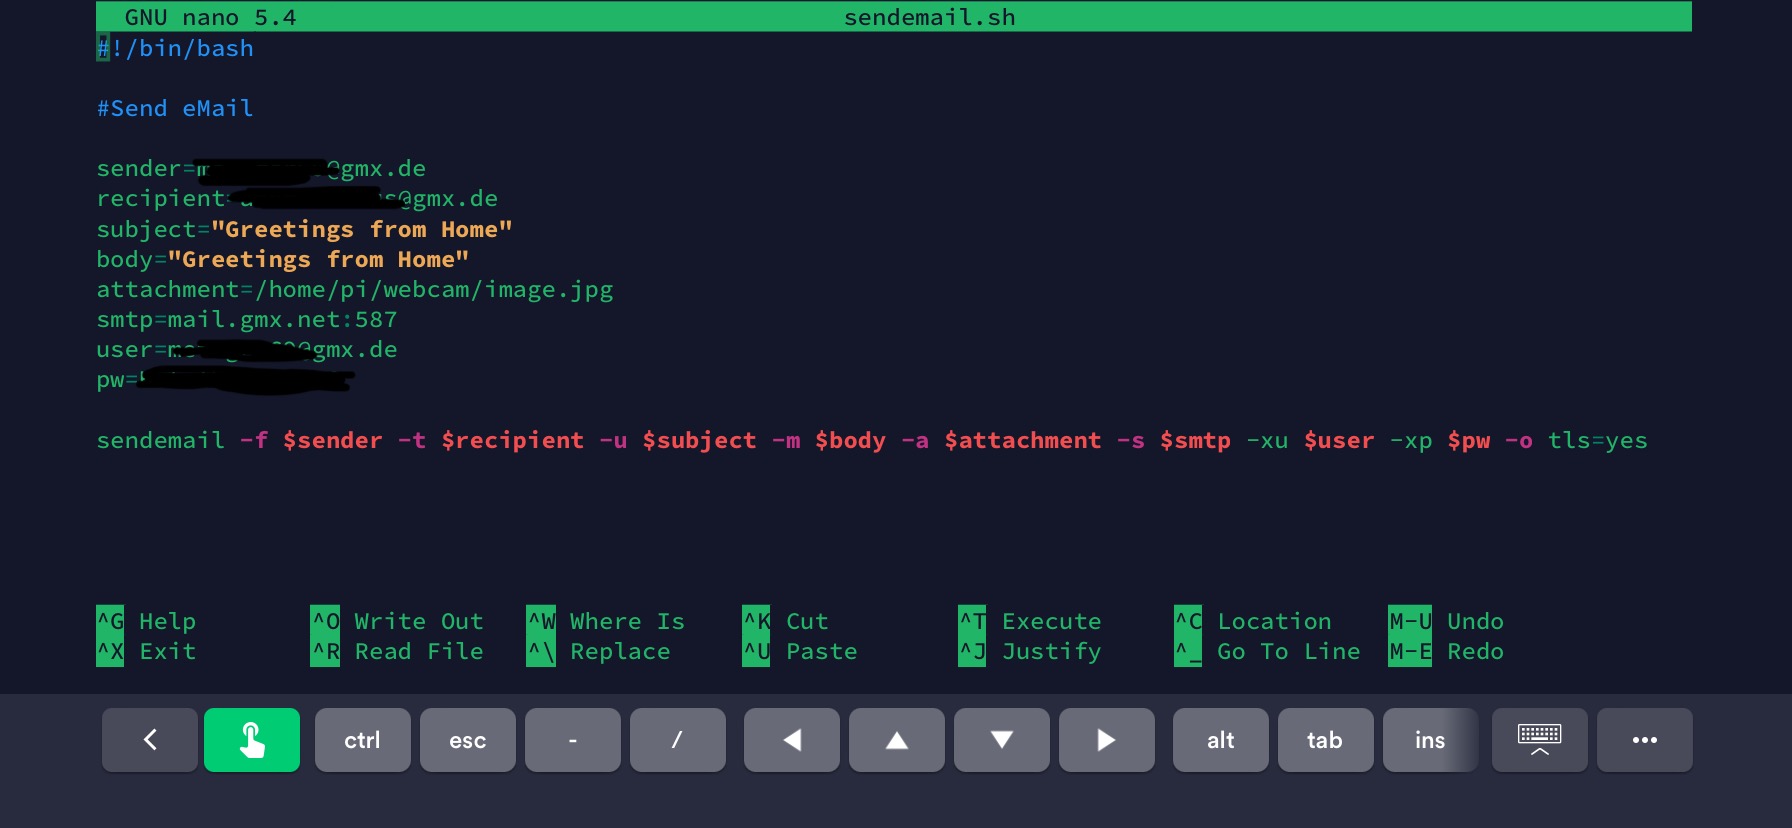1792x828 pixels.
Task: Tap the alt modifier key
Action: (1221, 740)
